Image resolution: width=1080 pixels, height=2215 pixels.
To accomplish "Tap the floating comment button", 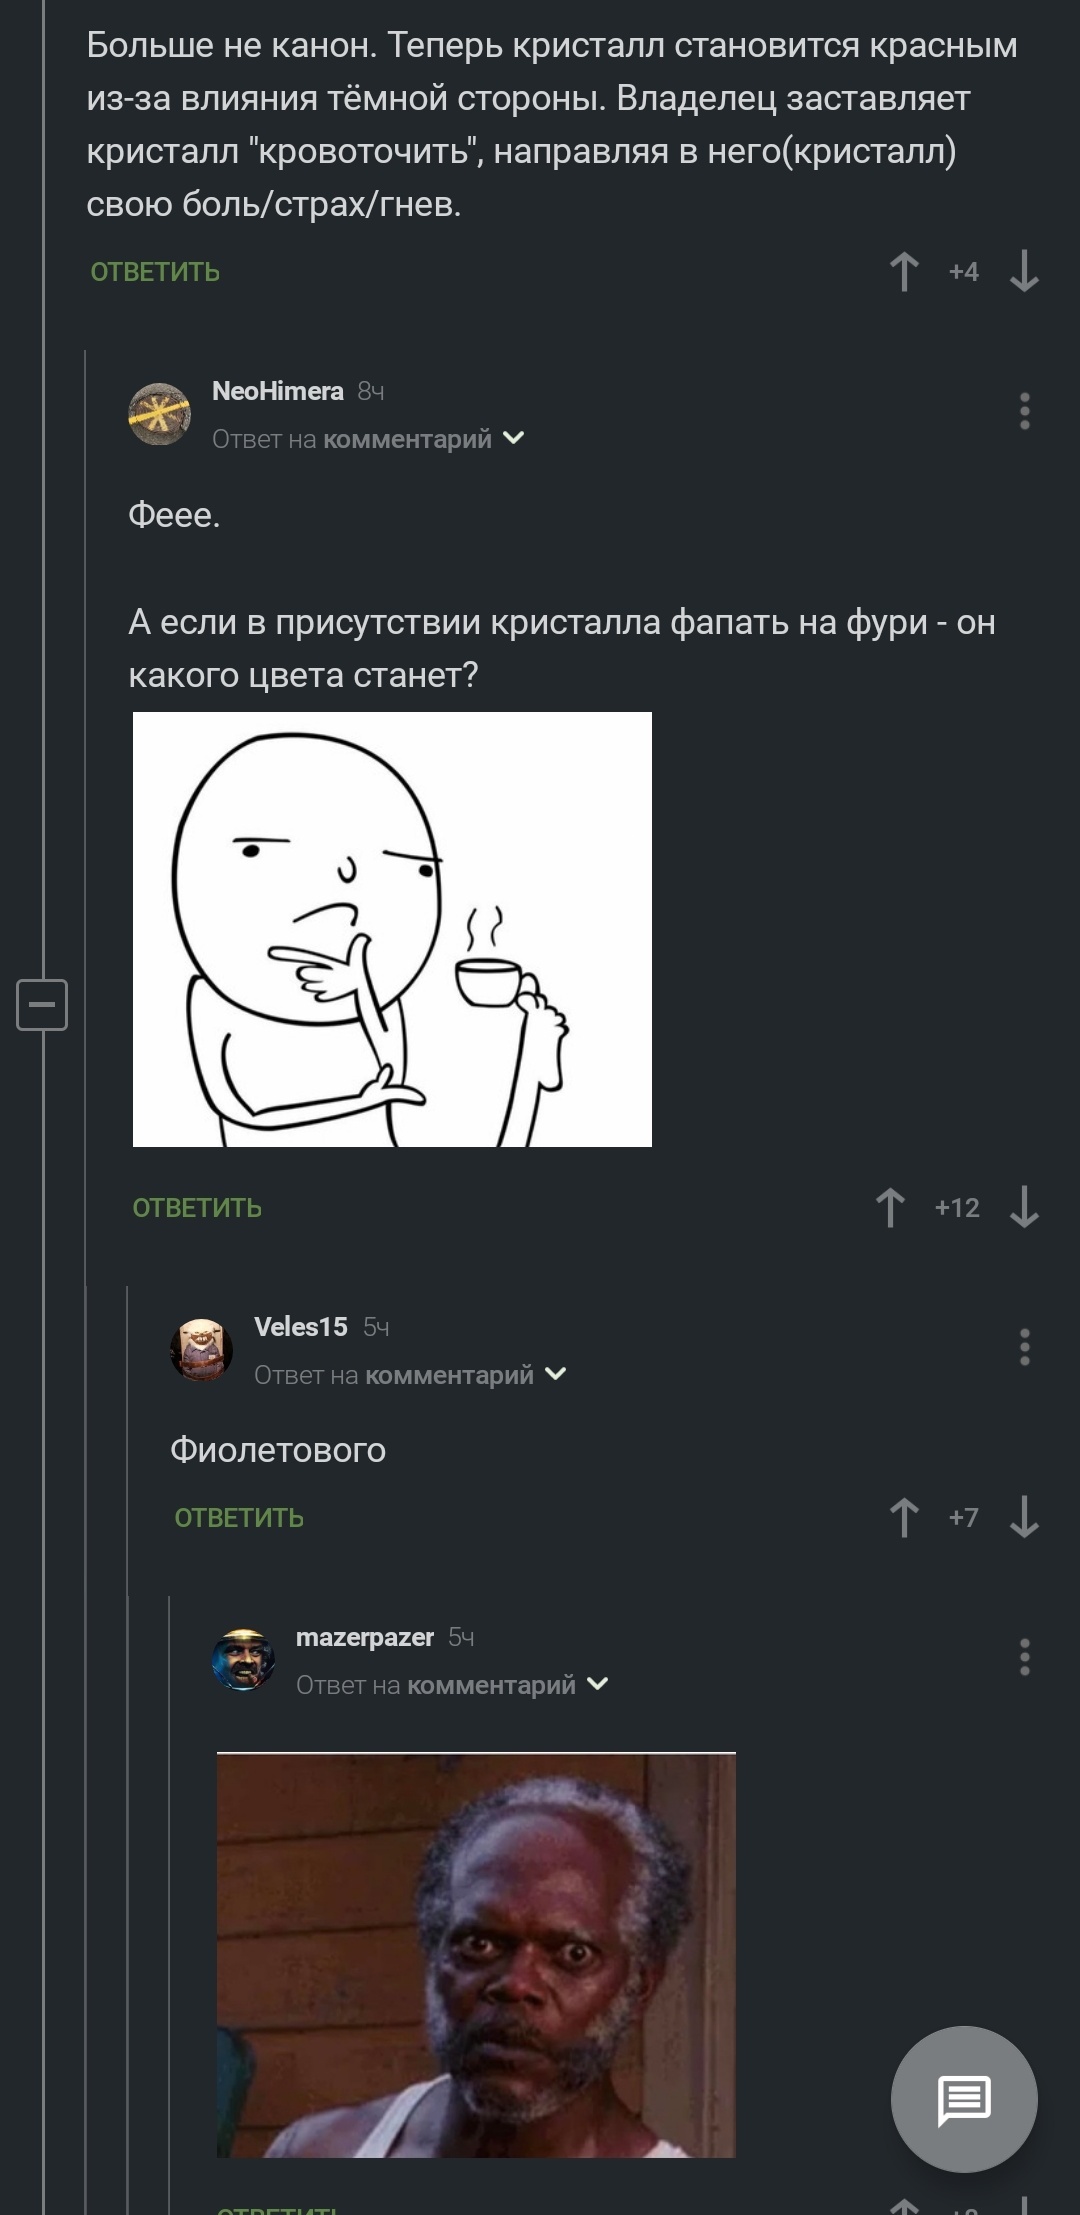I will tap(964, 2099).
